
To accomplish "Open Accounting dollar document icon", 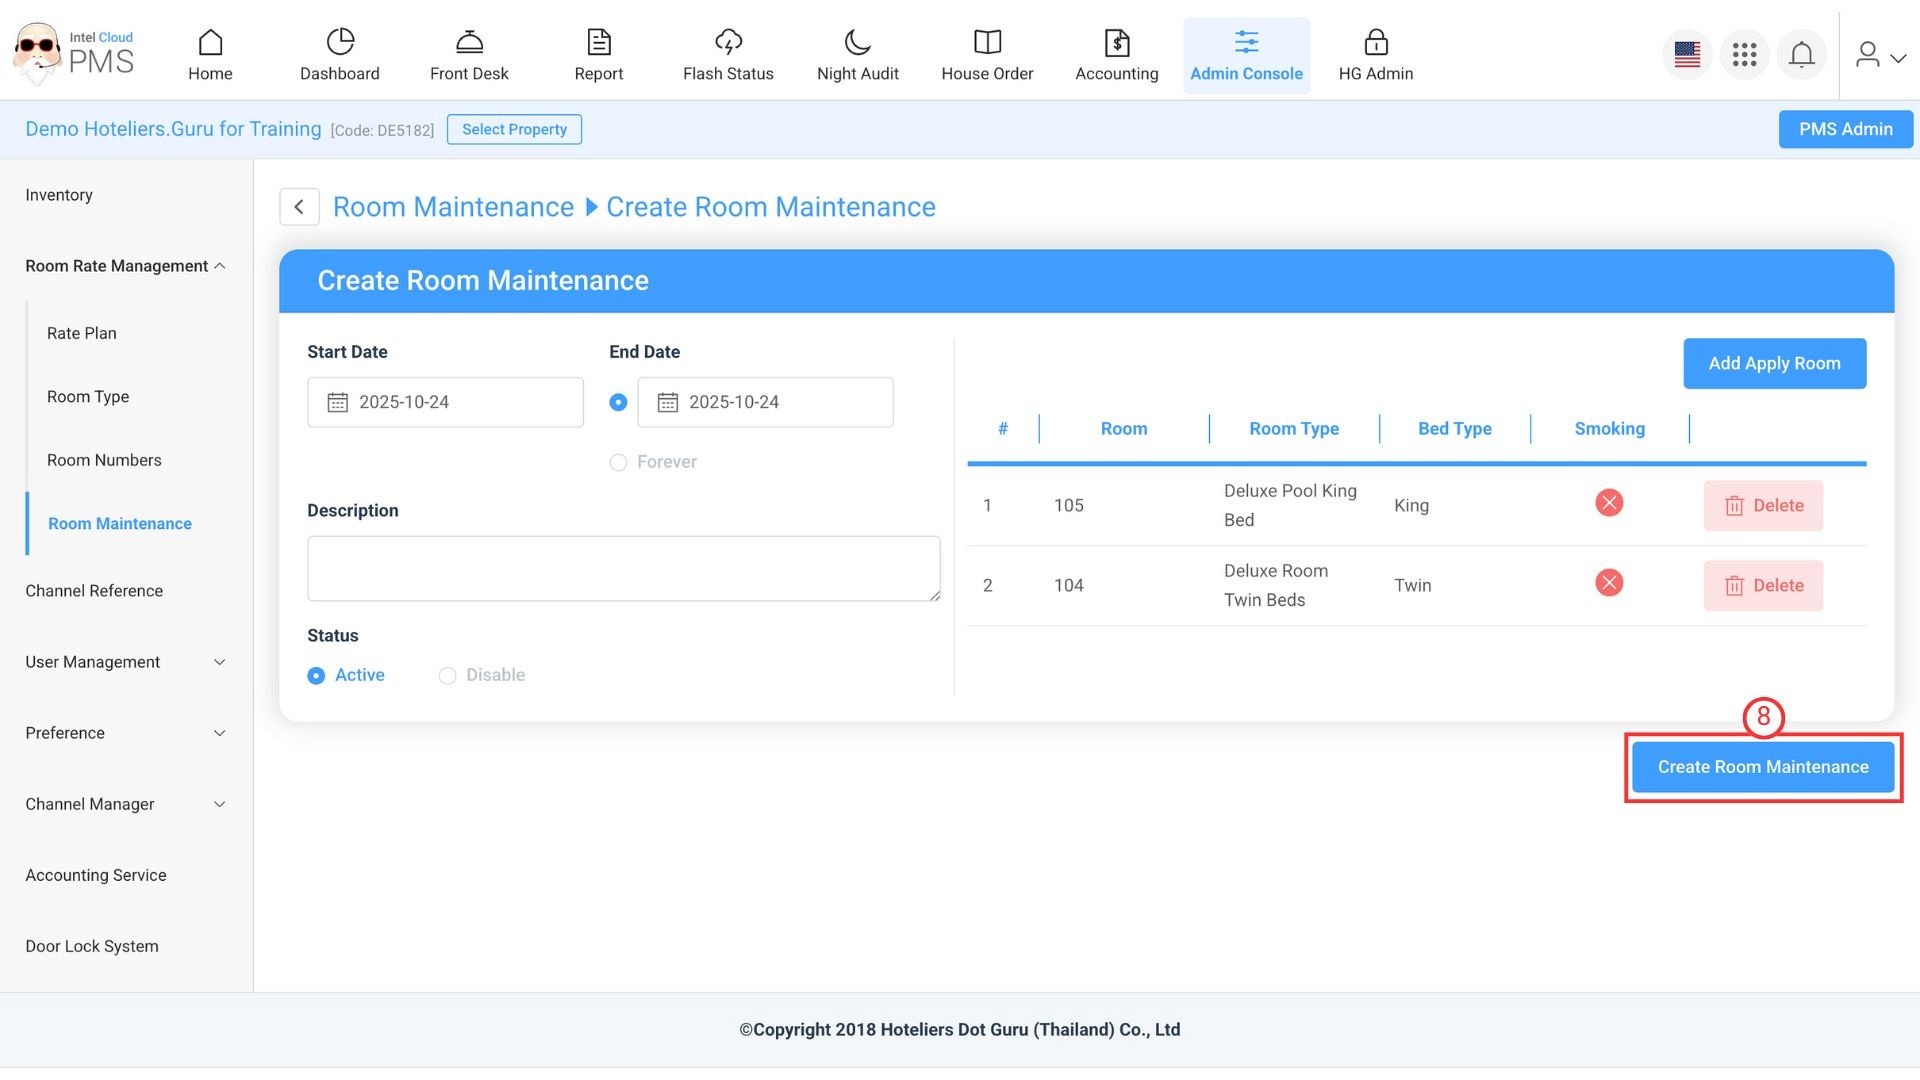I will pos(1116,42).
